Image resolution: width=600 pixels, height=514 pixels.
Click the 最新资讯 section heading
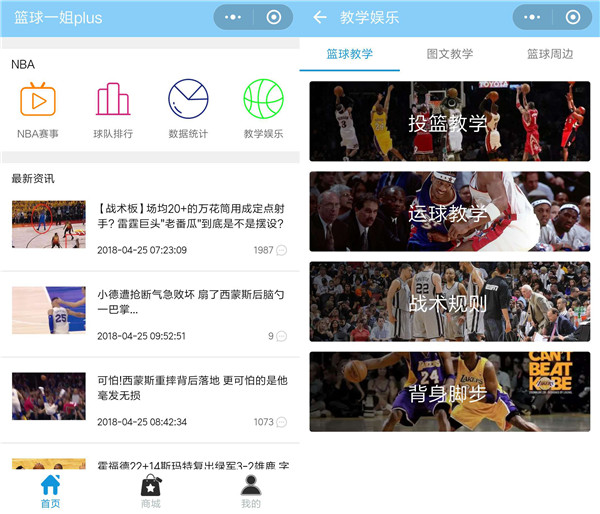click(33, 178)
